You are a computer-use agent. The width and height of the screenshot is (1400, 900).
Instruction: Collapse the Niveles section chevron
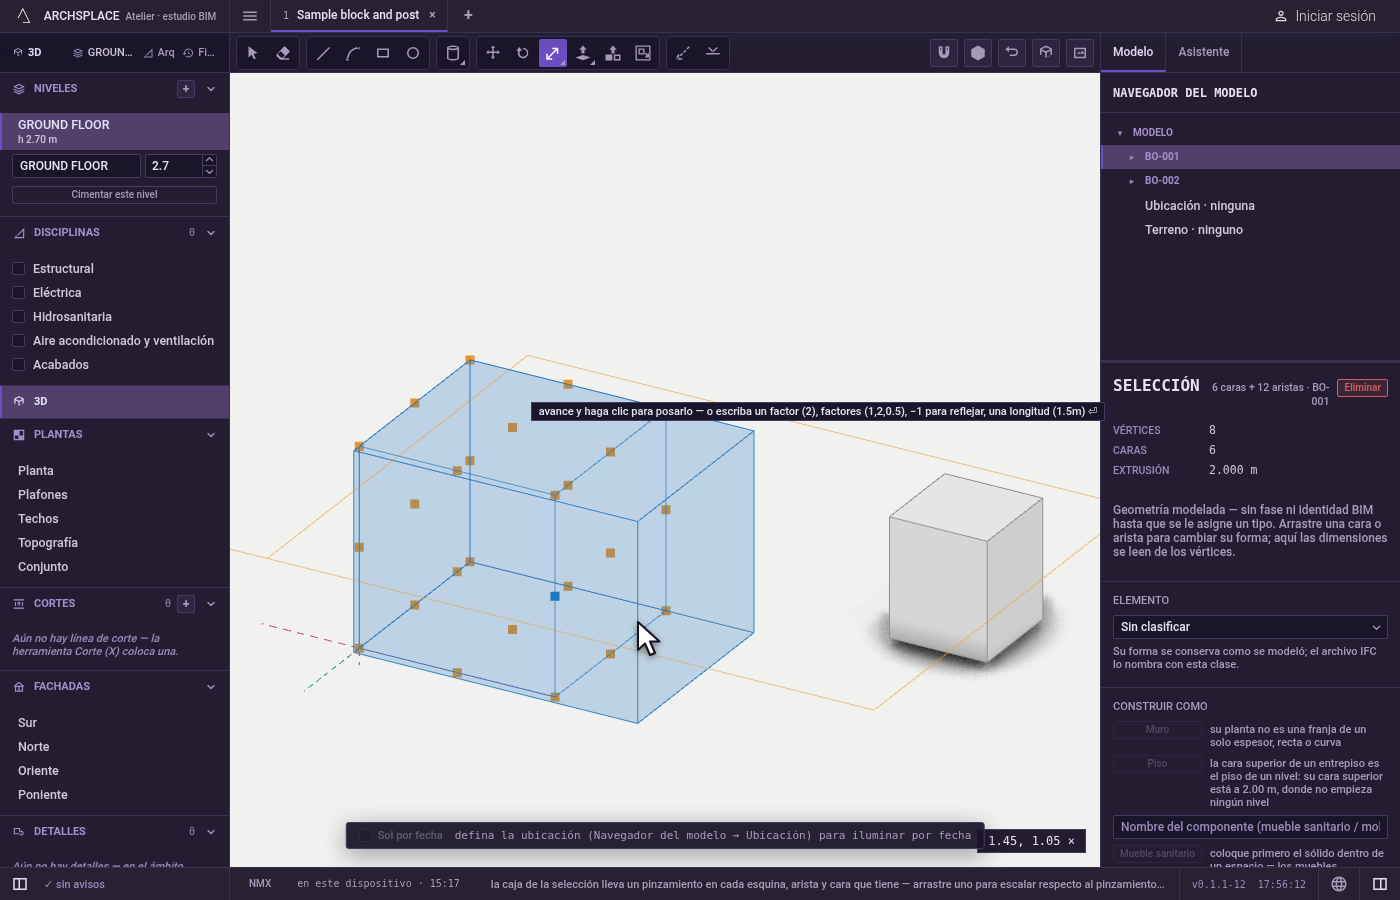click(x=211, y=89)
